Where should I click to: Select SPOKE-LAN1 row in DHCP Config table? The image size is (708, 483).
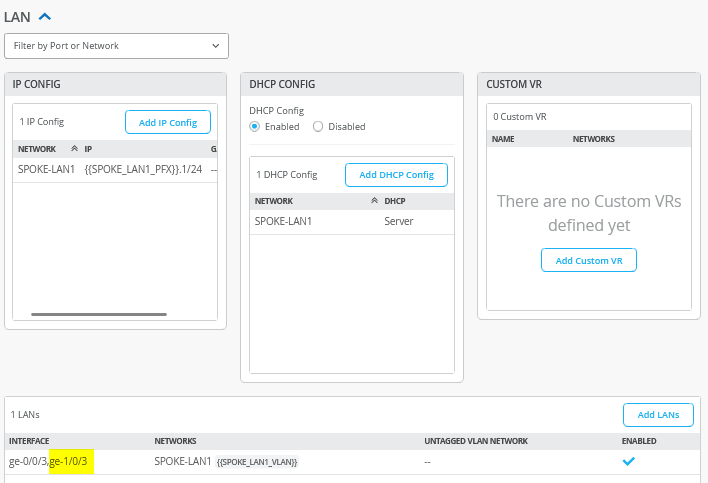[352, 222]
